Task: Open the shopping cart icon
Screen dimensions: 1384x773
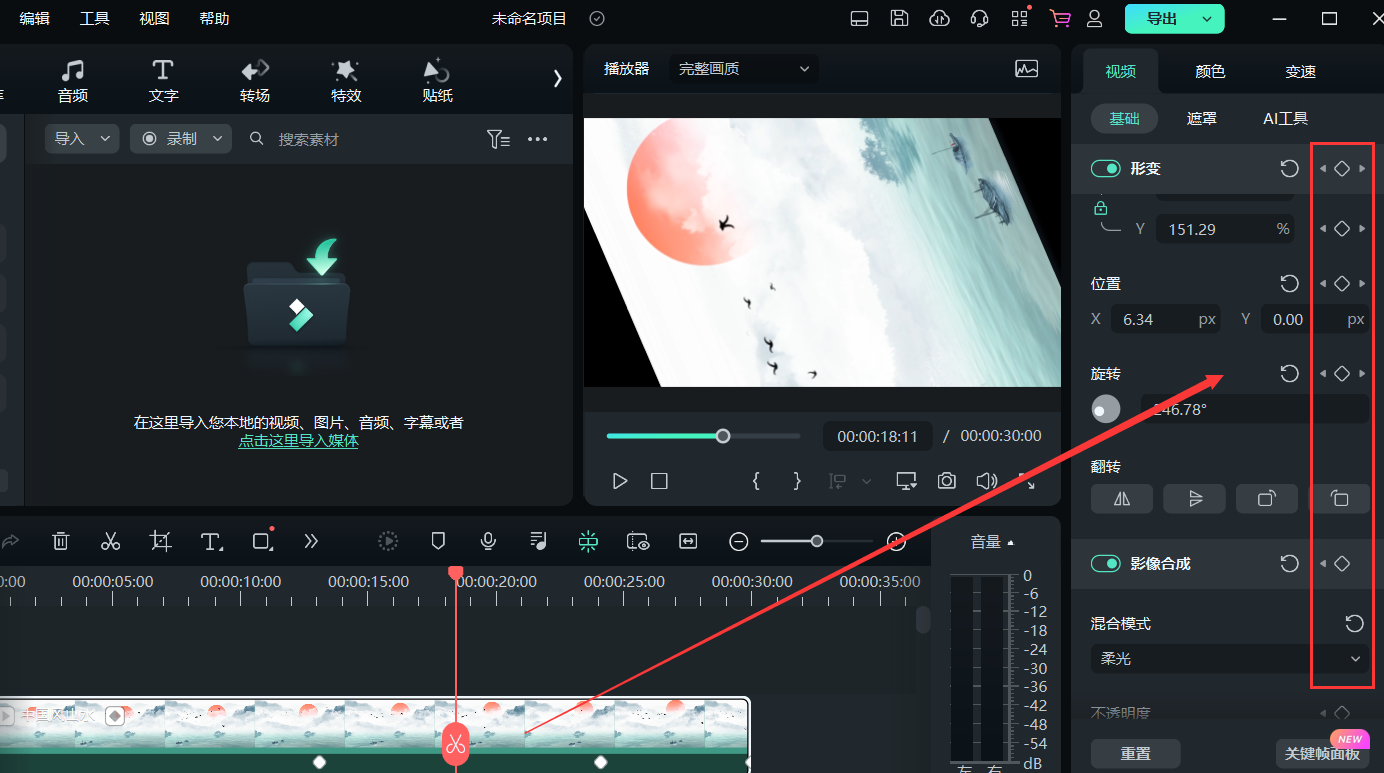Action: point(1060,18)
